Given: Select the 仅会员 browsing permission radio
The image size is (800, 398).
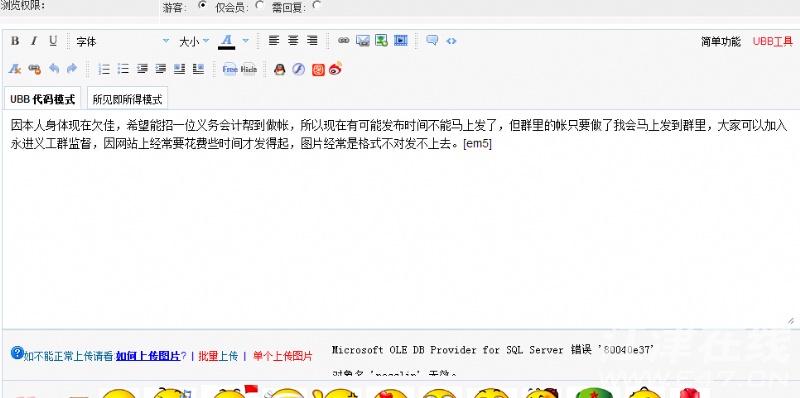Looking at the screenshot, I should click(260, 6).
